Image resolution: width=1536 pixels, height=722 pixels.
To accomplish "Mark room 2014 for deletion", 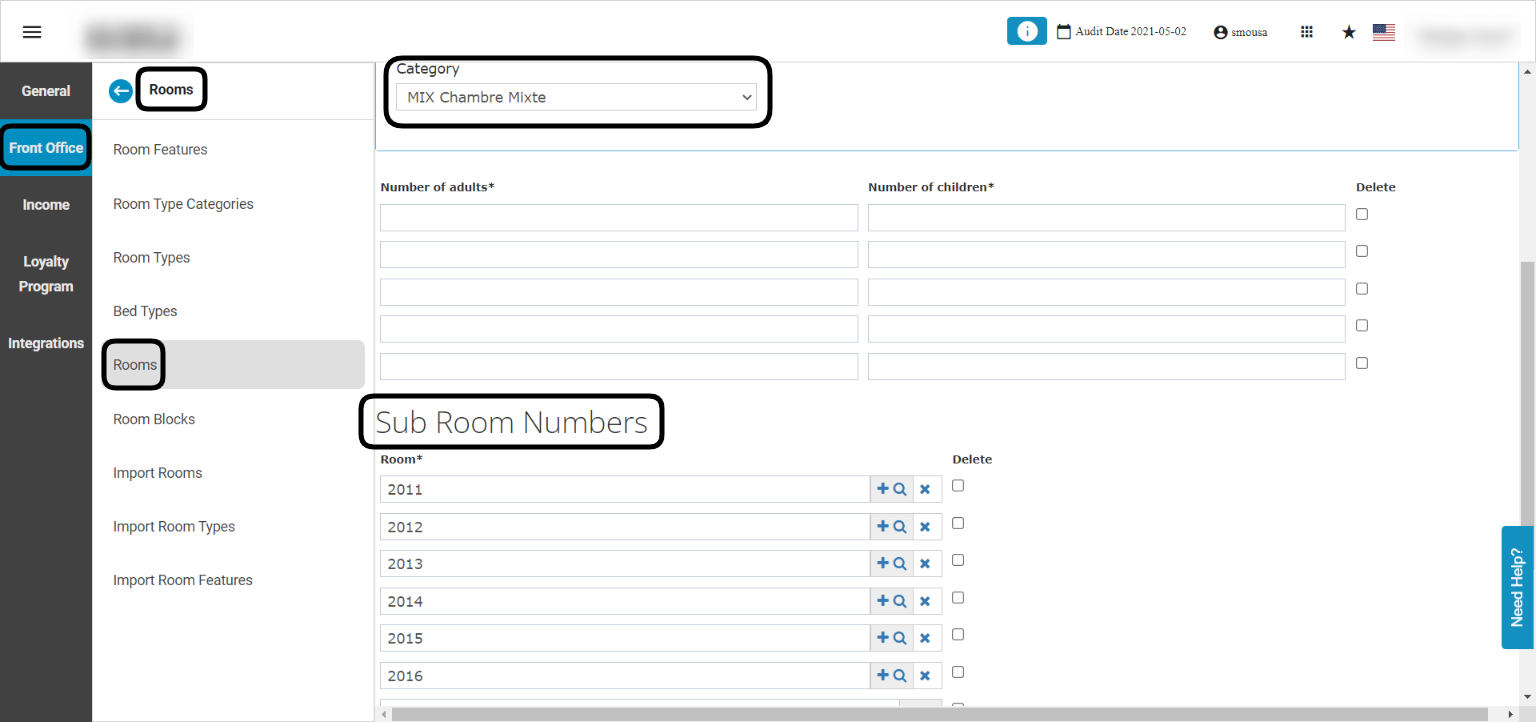I will point(958,597).
